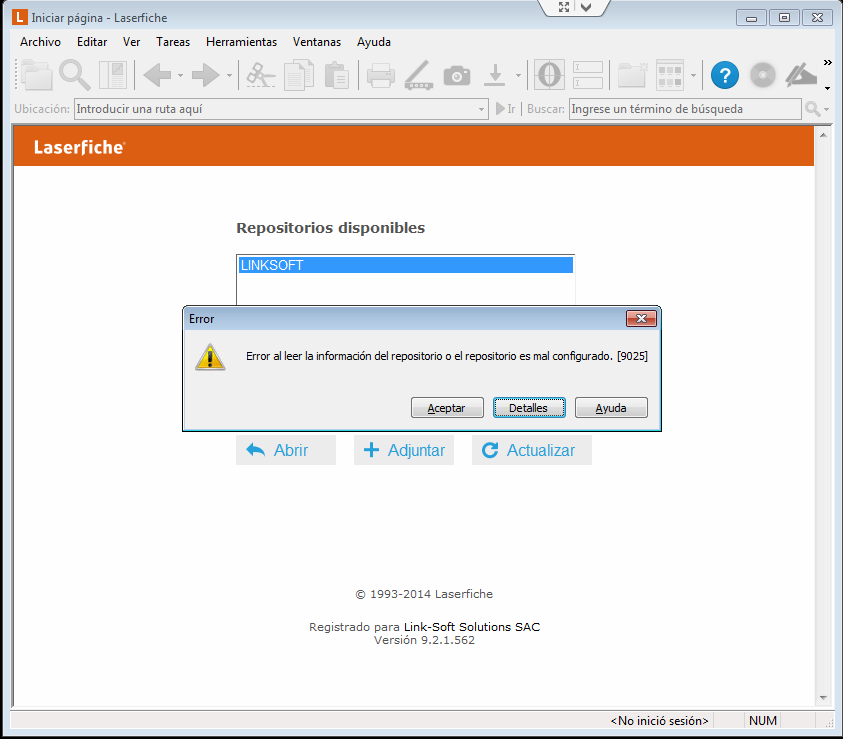Image resolution: width=843 pixels, height=739 pixels.
Task: Click the stamp annotation icon
Action: [801, 75]
